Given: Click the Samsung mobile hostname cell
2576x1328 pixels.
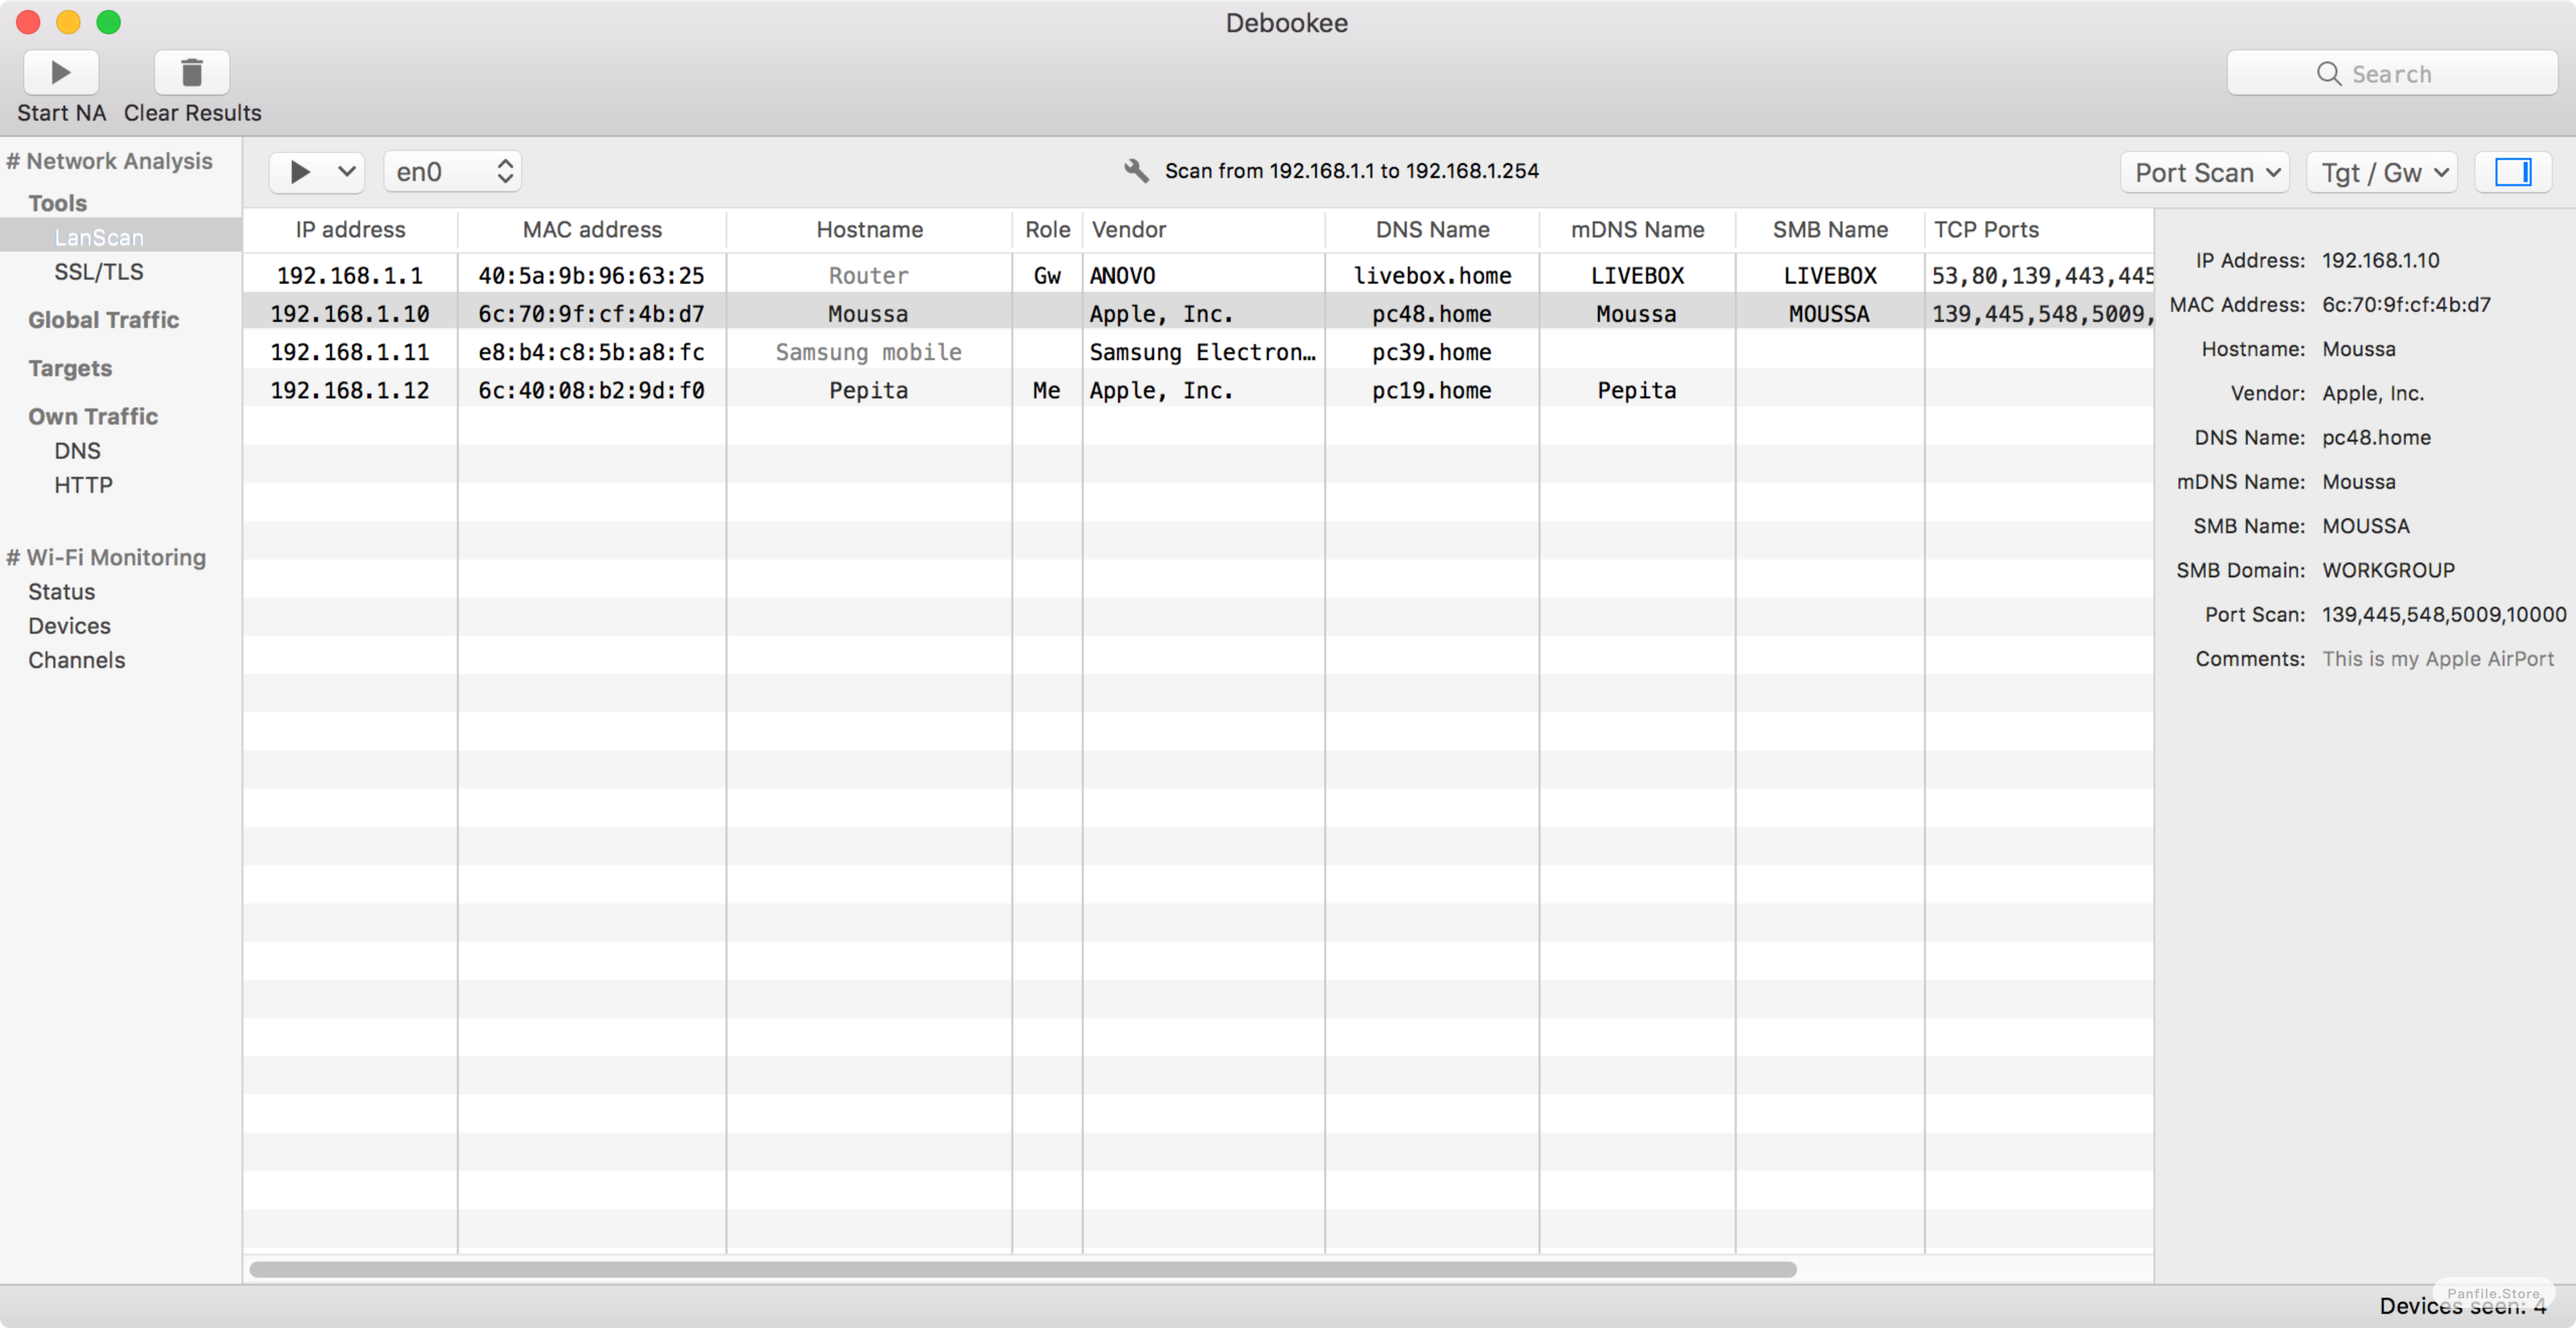Looking at the screenshot, I should pos(868,352).
